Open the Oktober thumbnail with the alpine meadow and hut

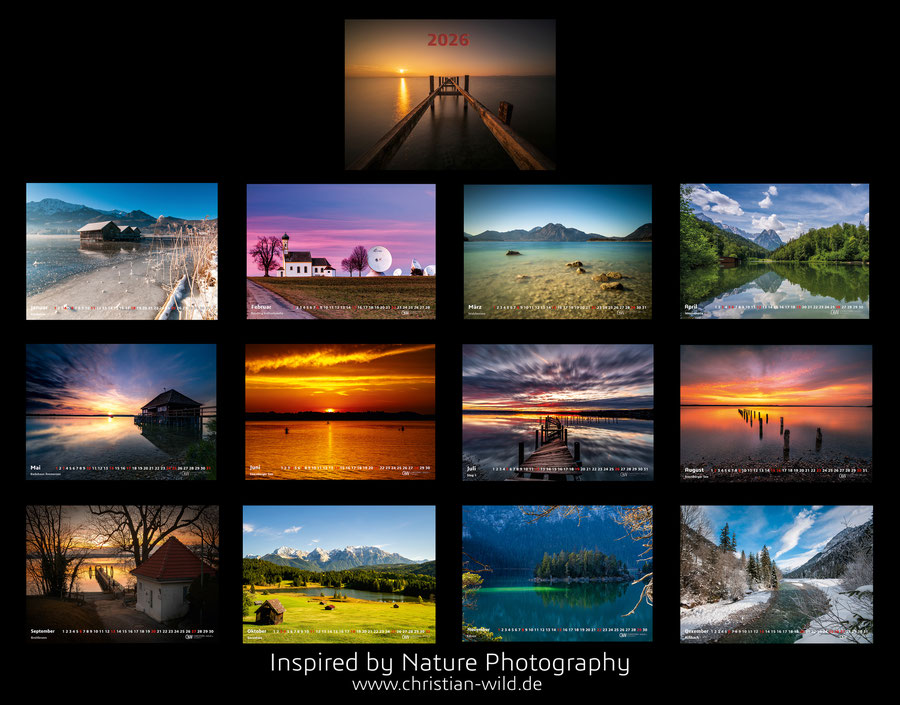tap(339, 574)
